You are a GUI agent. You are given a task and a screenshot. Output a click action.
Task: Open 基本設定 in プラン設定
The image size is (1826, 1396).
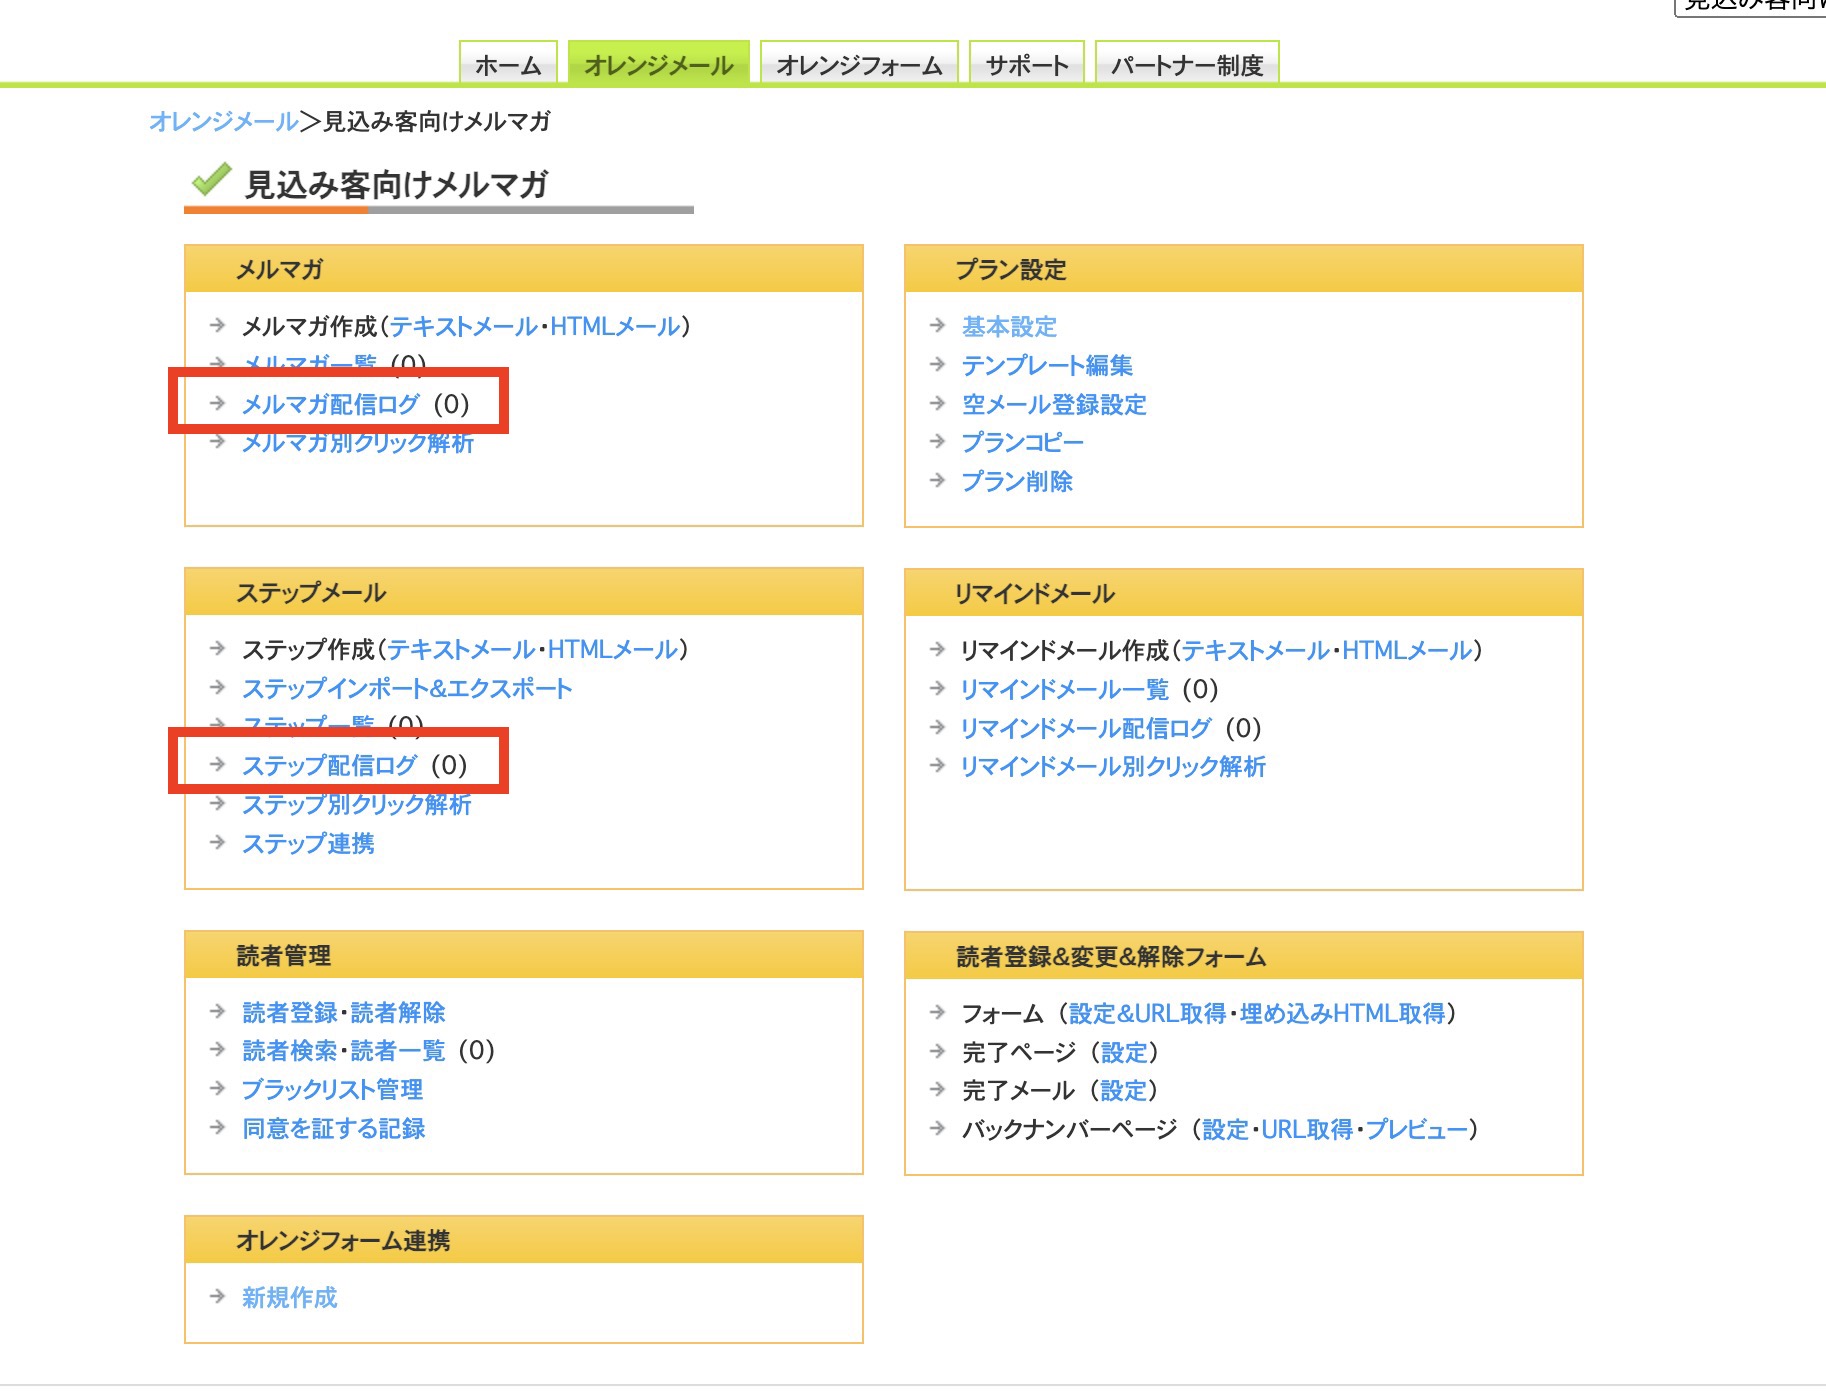click(1009, 326)
